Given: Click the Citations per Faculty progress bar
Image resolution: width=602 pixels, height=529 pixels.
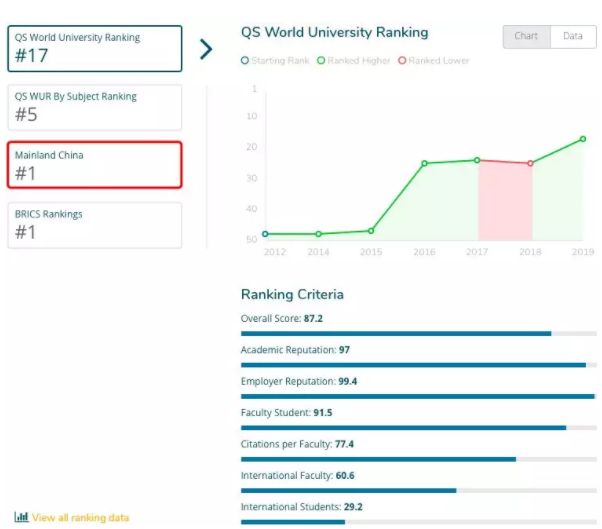Looking at the screenshot, I should (418, 459).
